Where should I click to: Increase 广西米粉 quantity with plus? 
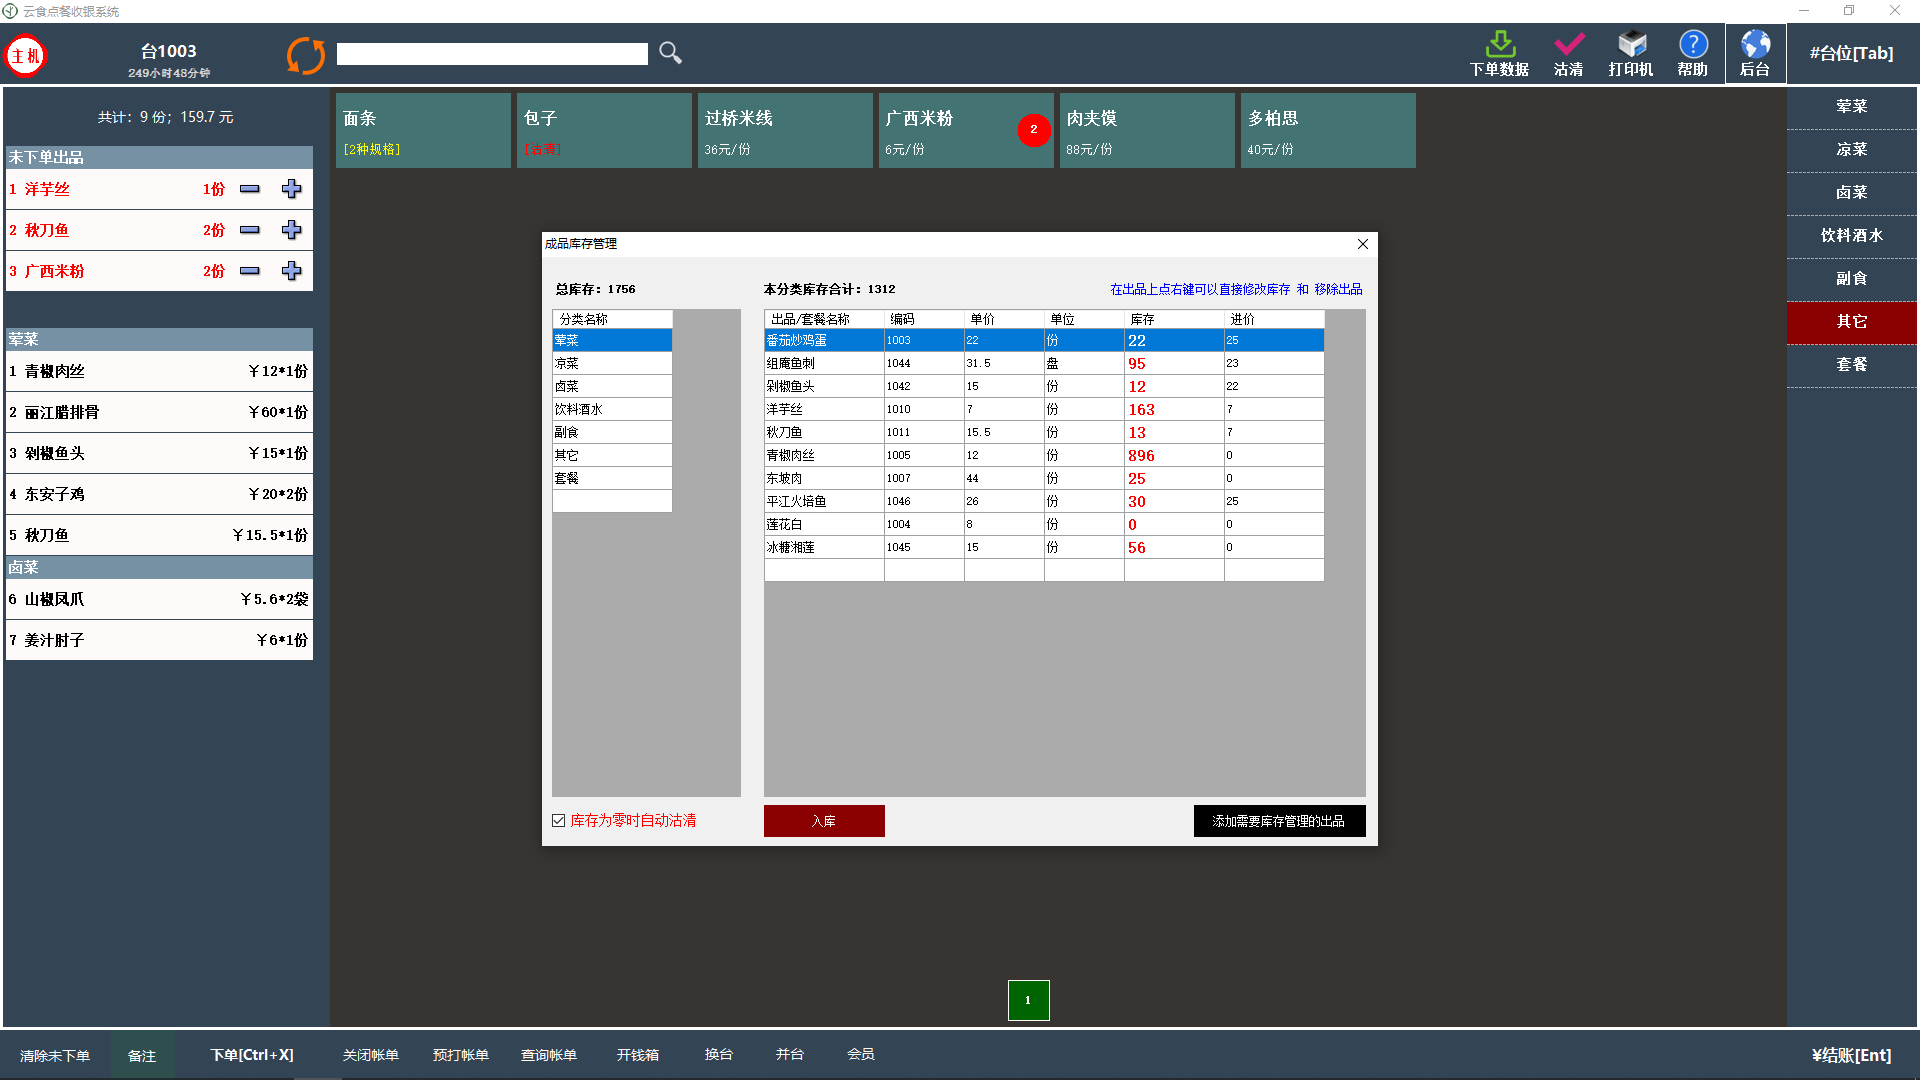[291, 271]
